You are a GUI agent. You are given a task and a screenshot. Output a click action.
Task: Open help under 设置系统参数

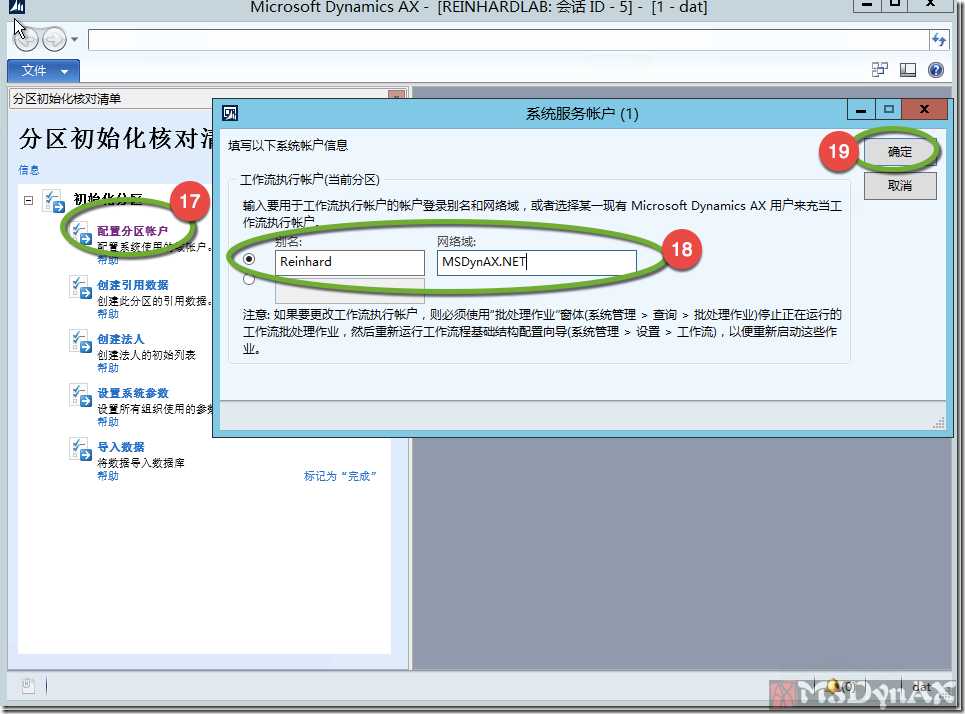tap(108, 422)
